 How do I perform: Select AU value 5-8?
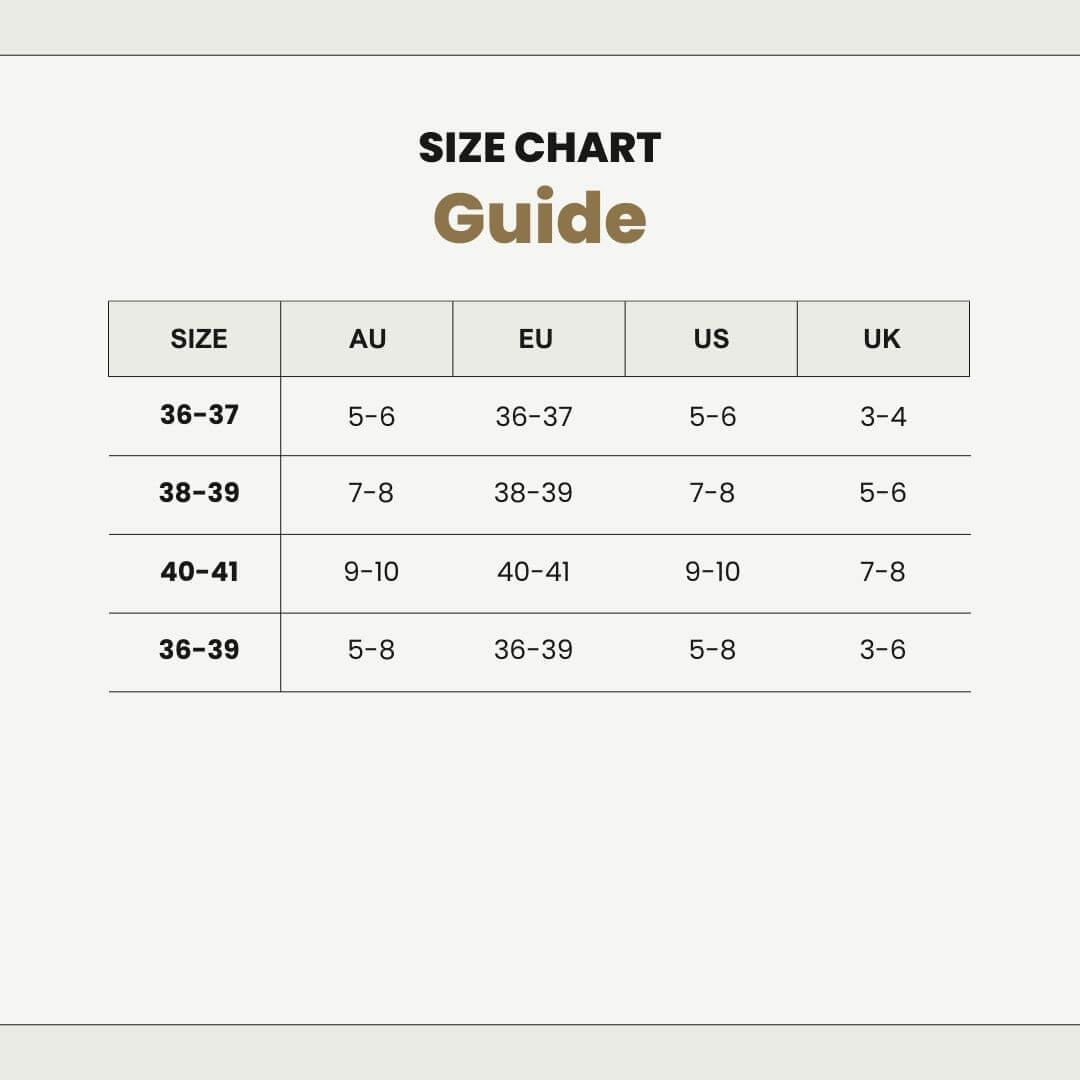tap(371, 649)
